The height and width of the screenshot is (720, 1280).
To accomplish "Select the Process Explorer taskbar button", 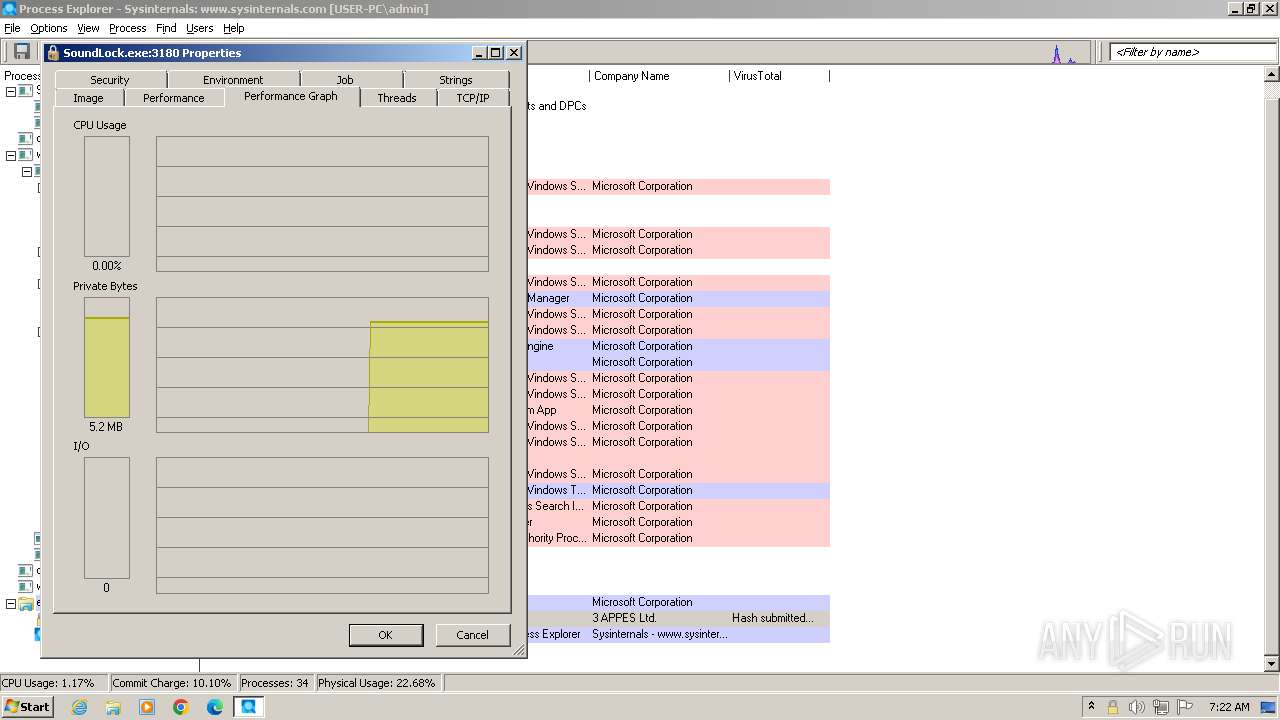I will pos(248,707).
